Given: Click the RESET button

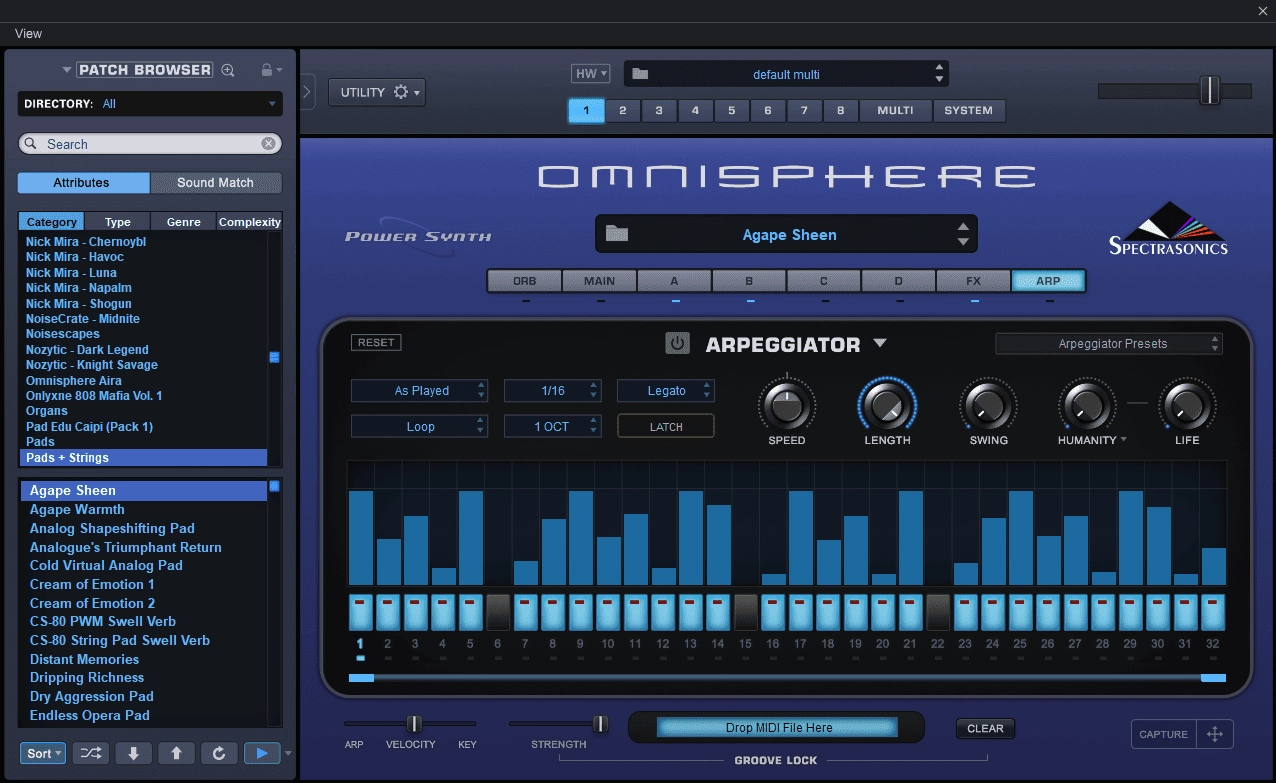Looking at the screenshot, I should coord(376,342).
